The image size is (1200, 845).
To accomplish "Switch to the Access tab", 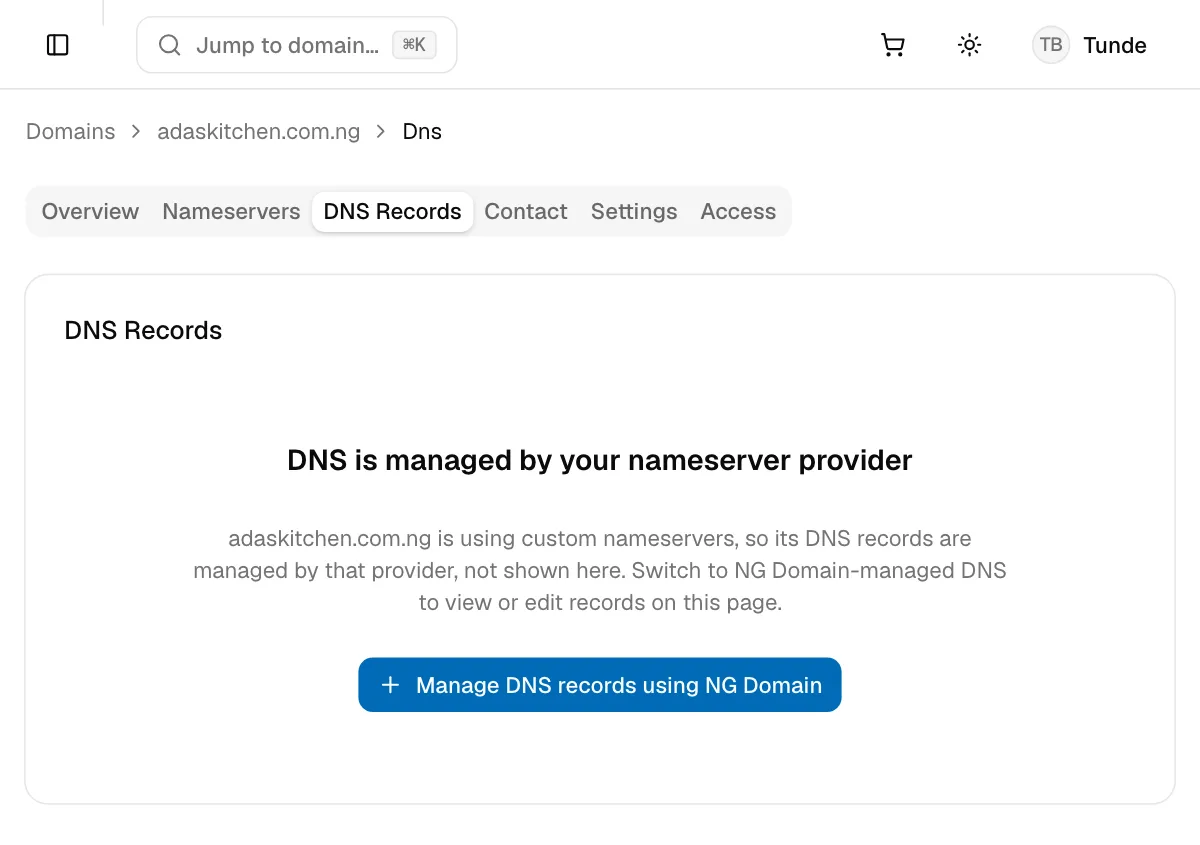I will 738,212.
